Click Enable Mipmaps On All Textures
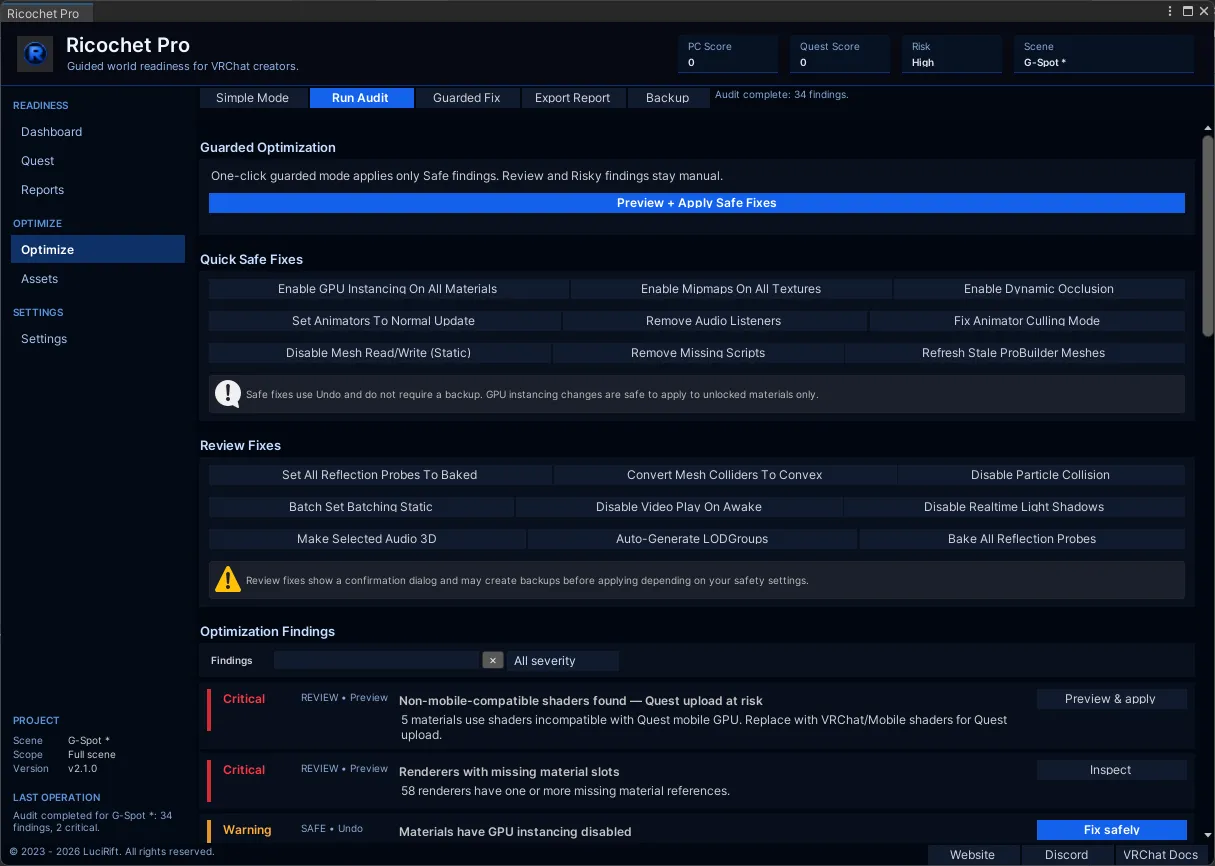This screenshot has width=1215, height=866. (x=731, y=289)
